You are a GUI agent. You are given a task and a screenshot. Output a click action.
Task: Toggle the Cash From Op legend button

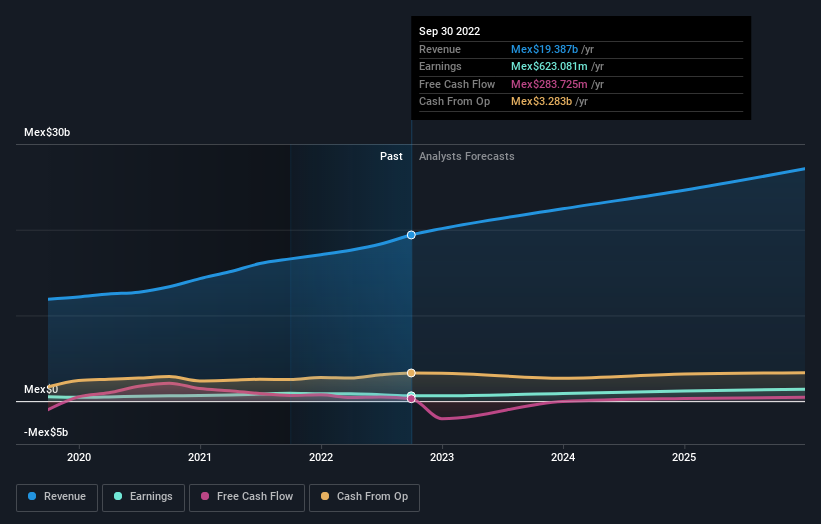coord(364,497)
